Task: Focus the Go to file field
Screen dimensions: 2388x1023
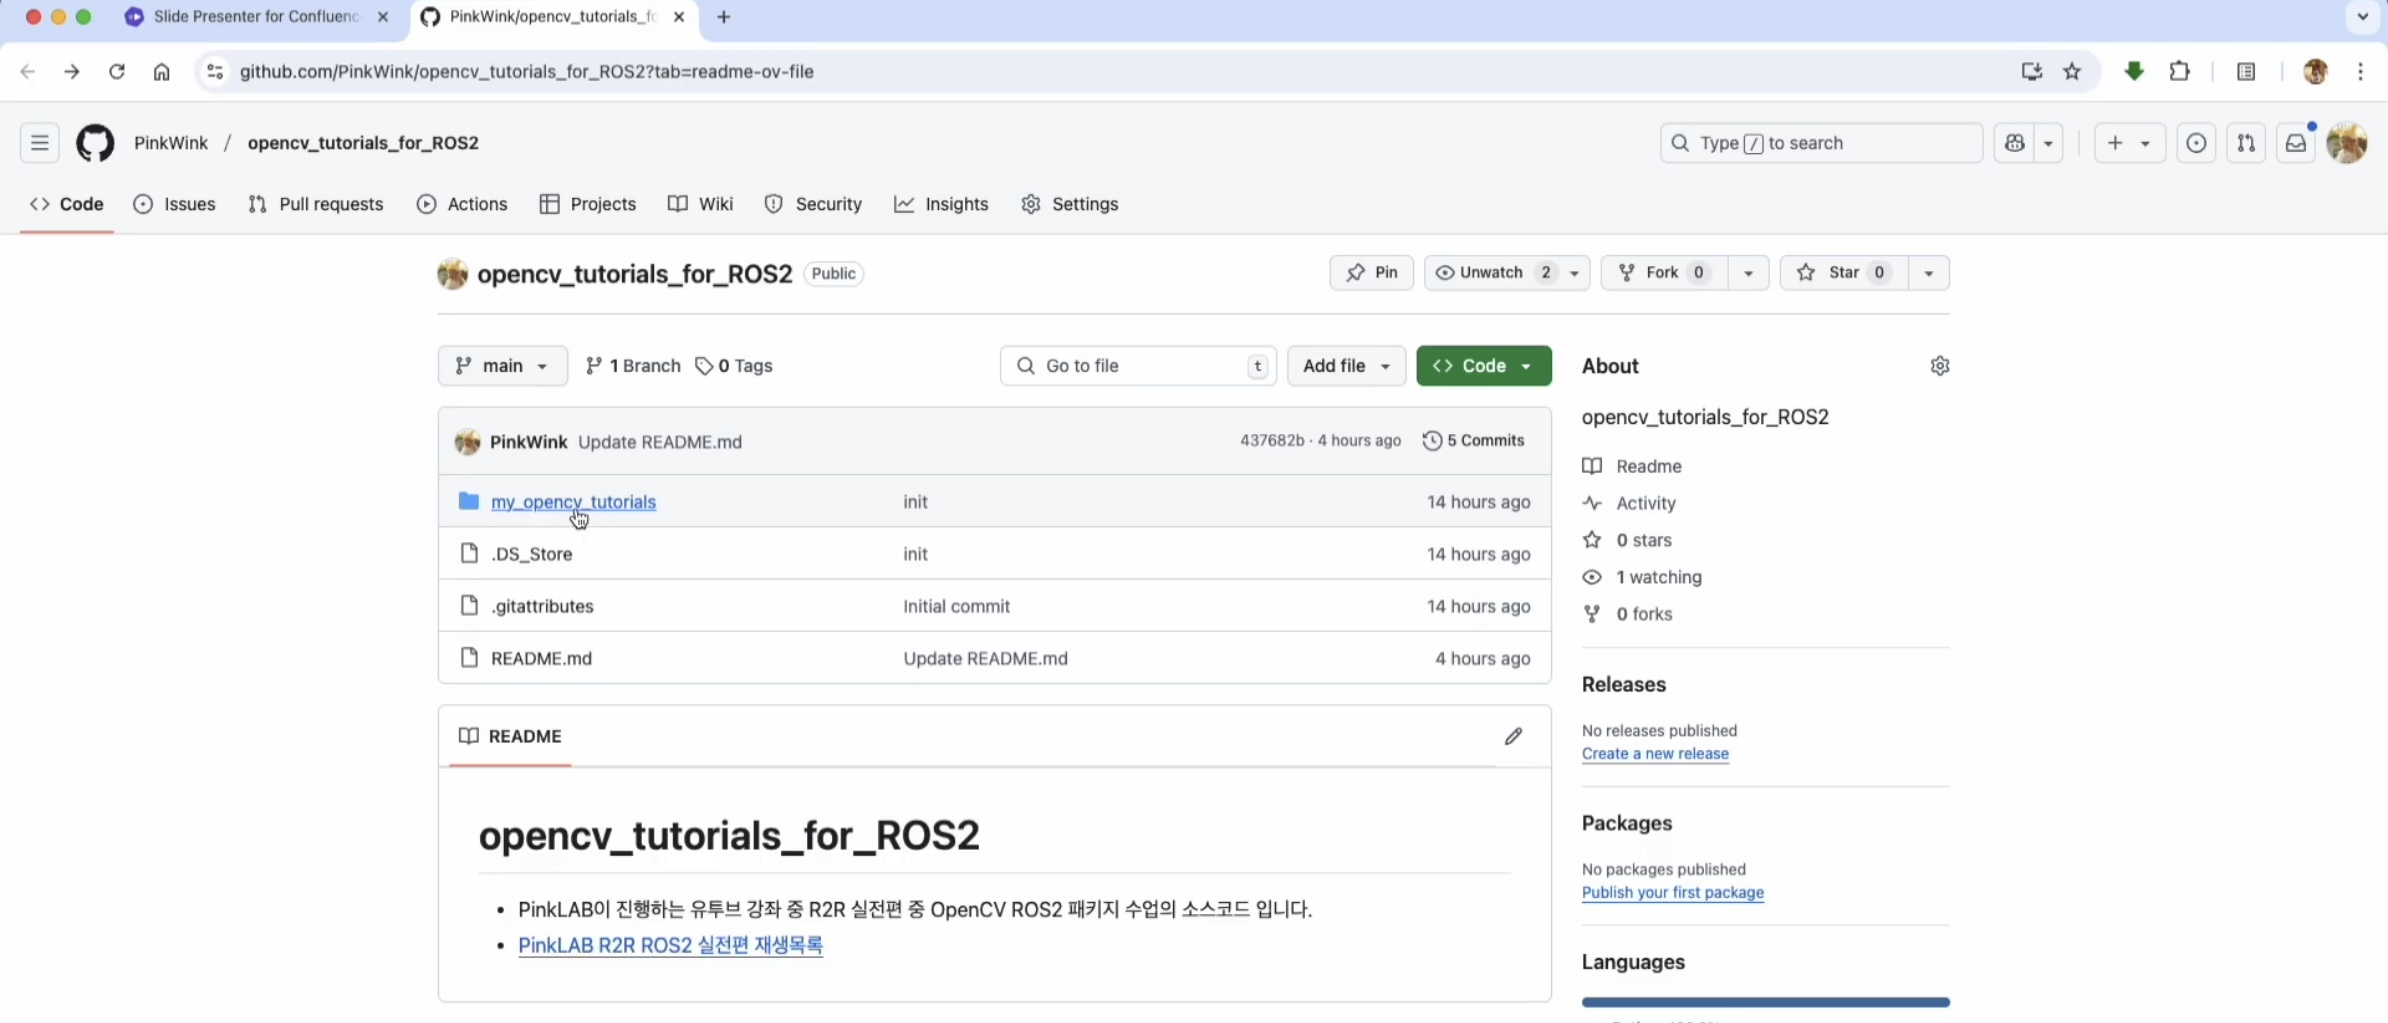Action: [1138, 366]
